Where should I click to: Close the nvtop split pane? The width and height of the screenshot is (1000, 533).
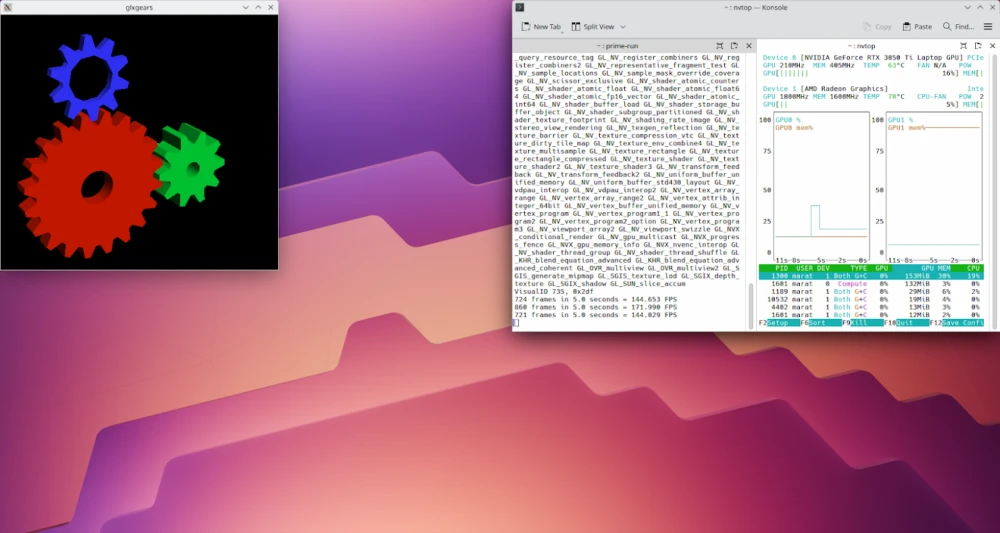click(990, 46)
